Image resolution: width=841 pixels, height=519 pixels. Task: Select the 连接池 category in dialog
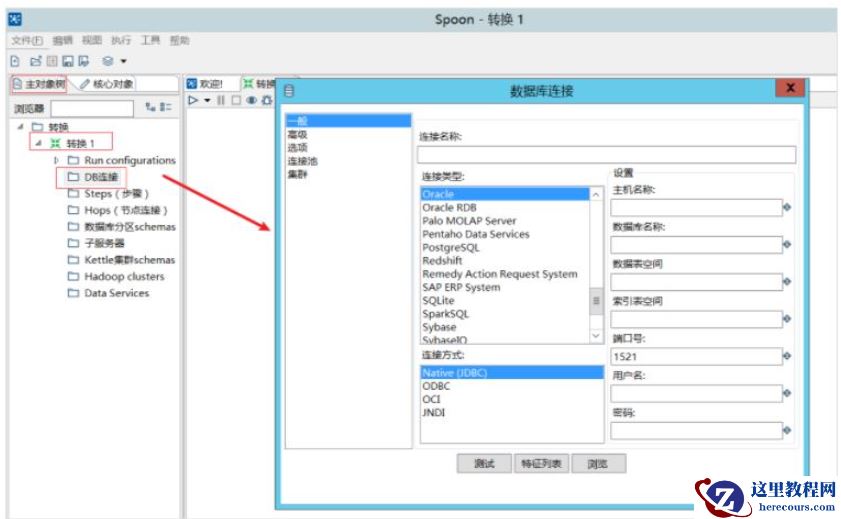(x=303, y=161)
